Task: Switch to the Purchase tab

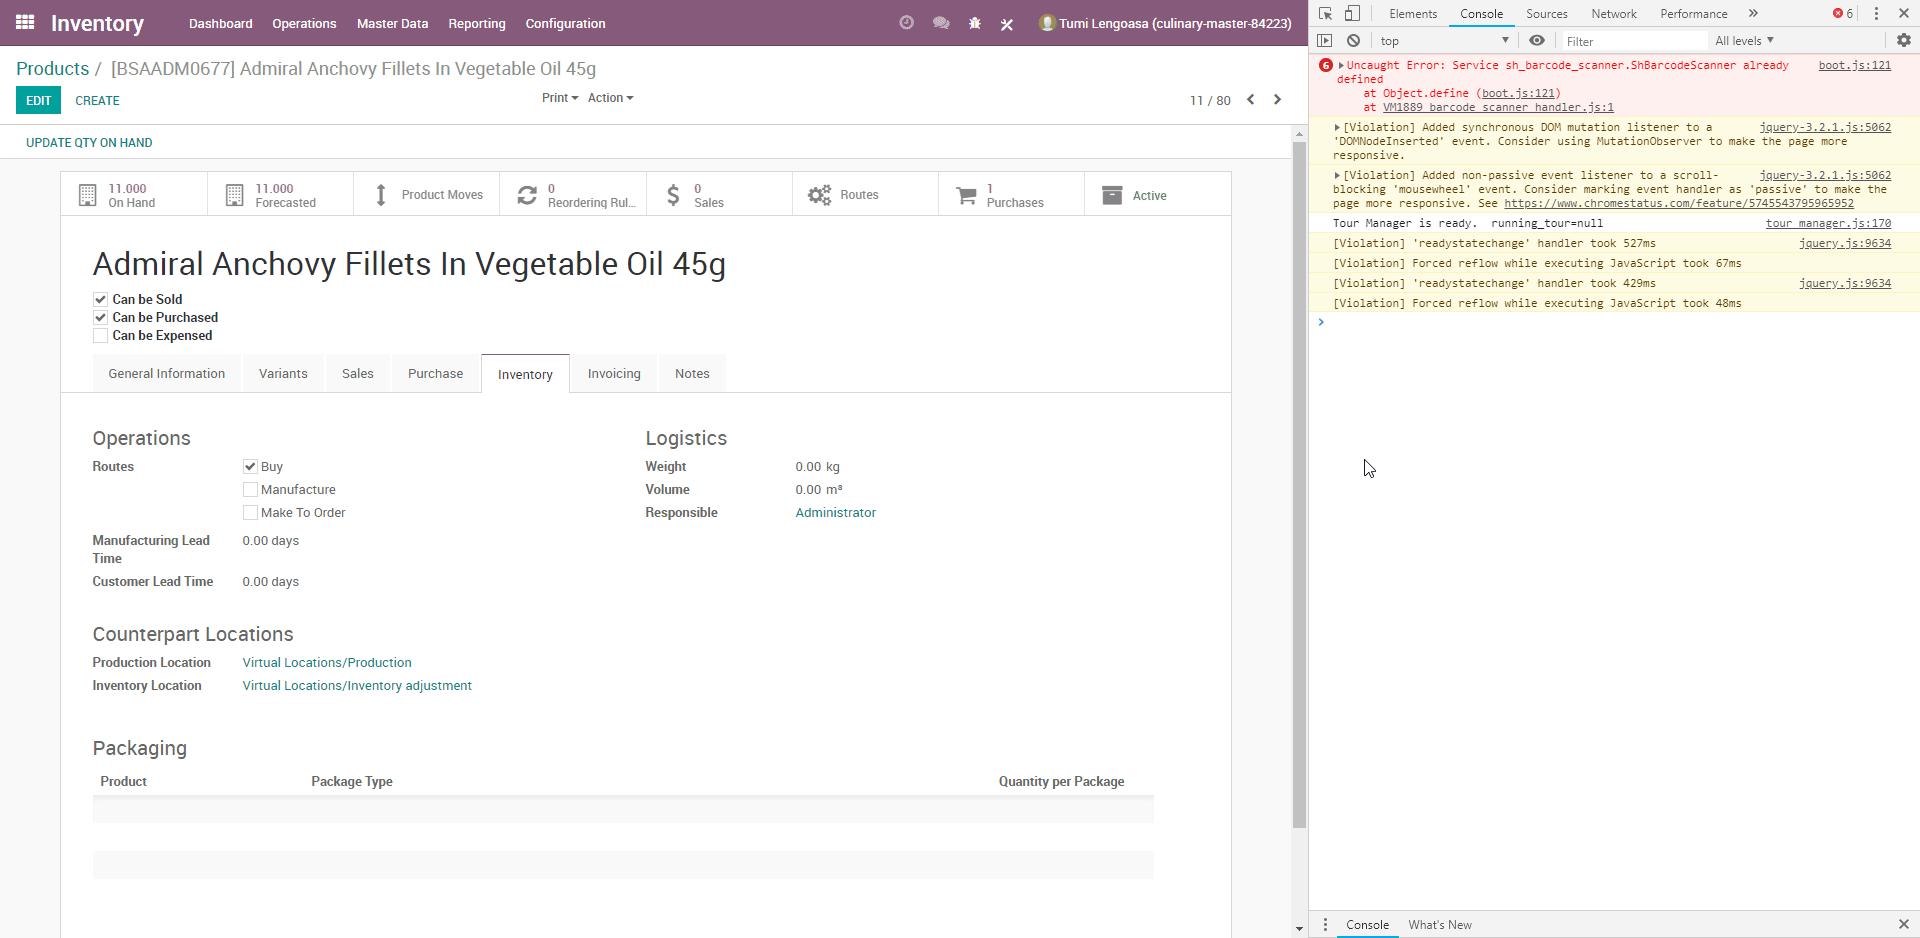Action: point(435,373)
